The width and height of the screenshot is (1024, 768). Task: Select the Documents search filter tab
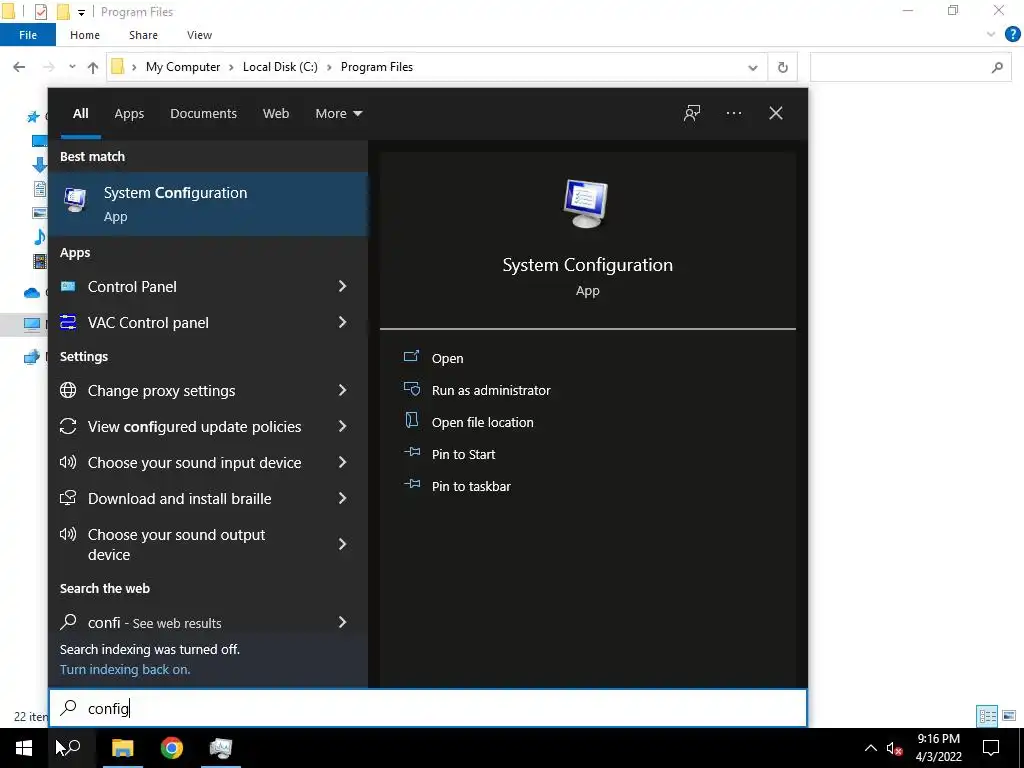(203, 113)
